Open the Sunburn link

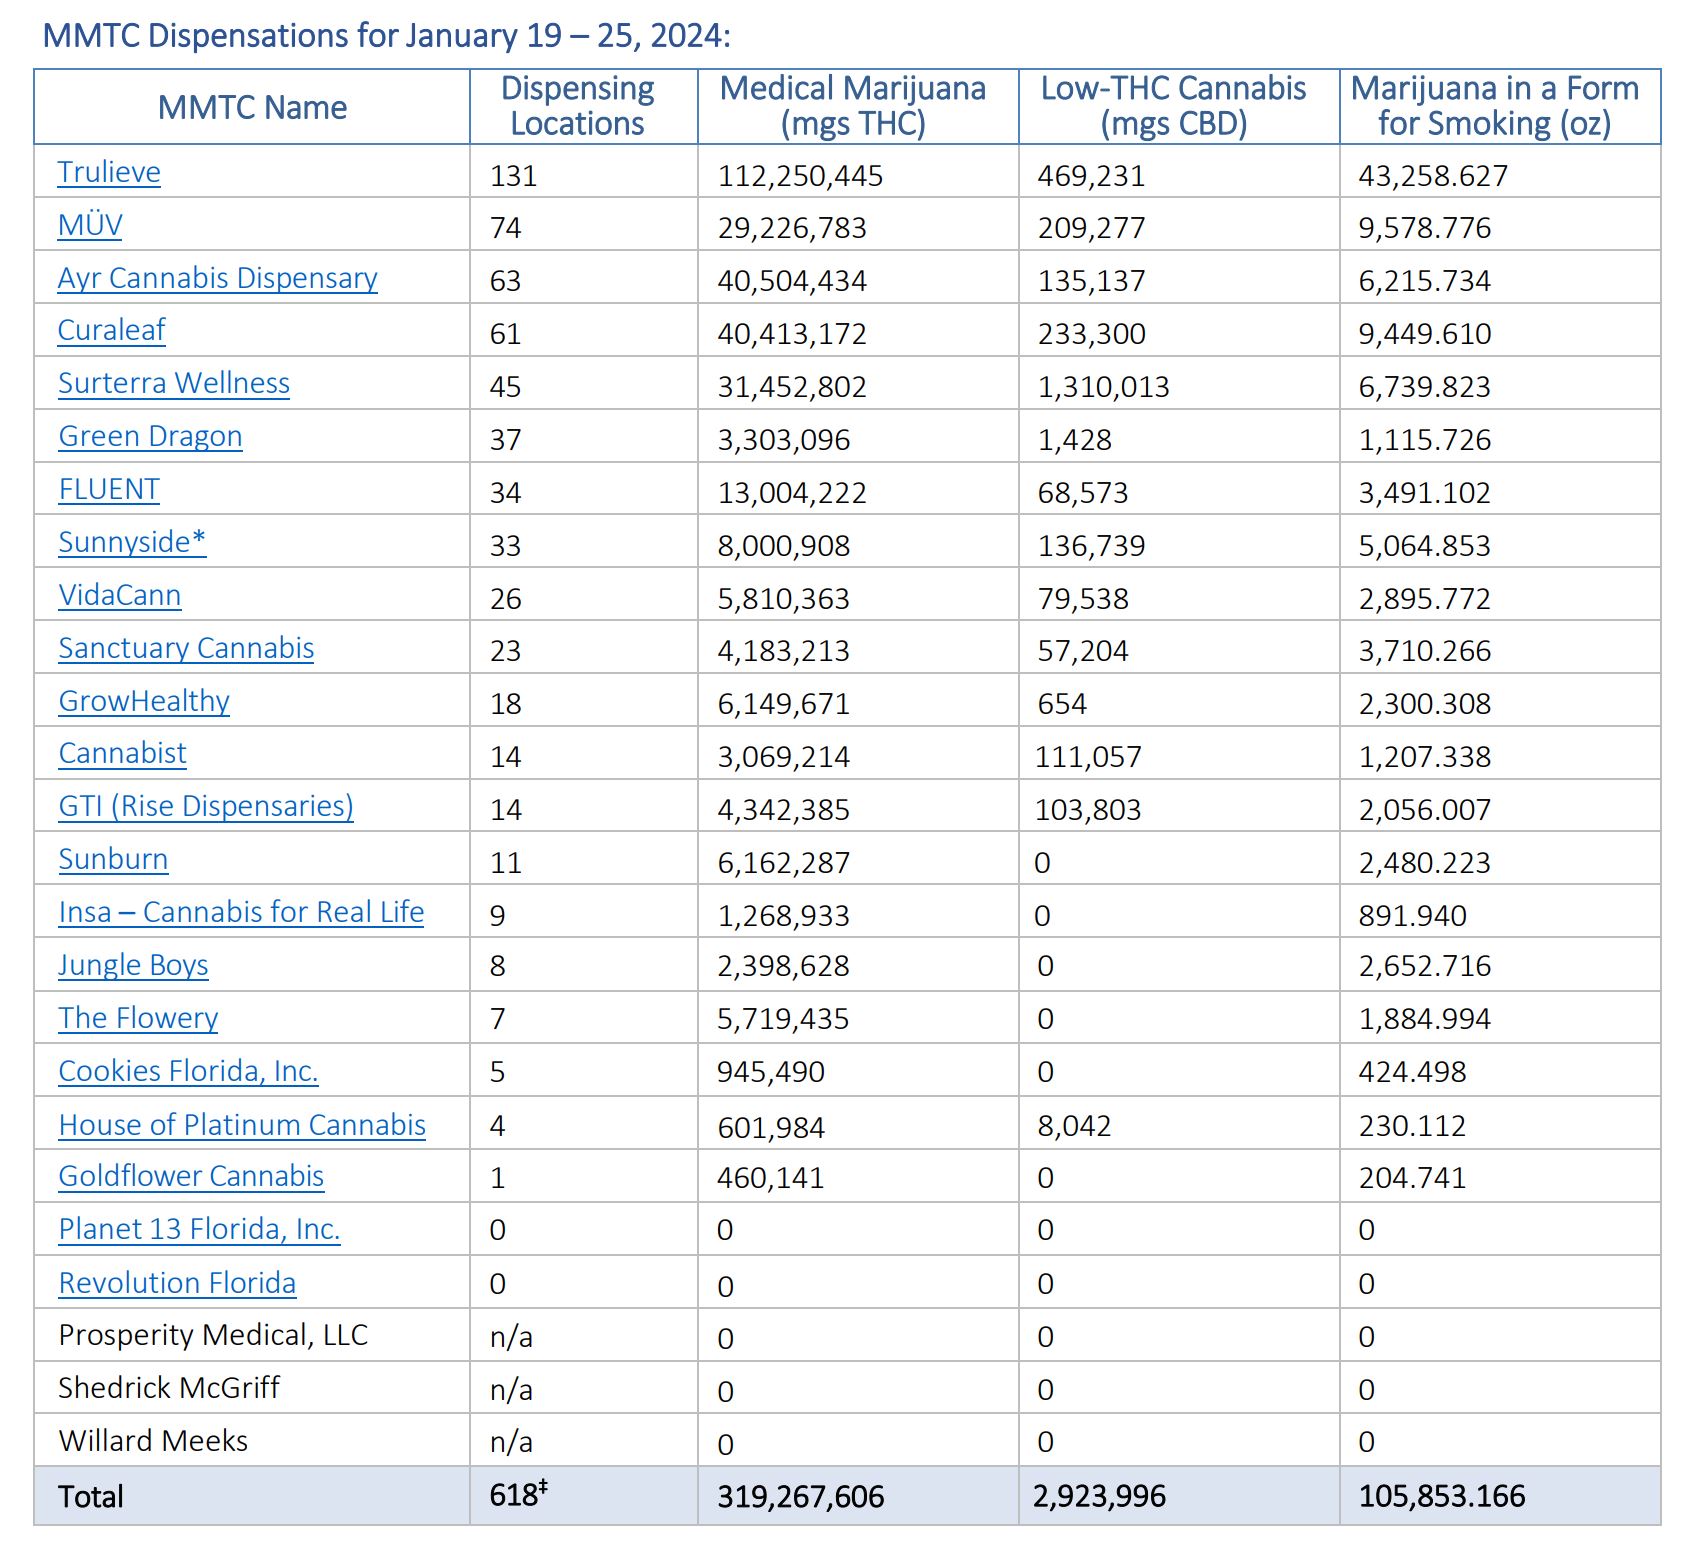[x=113, y=859]
